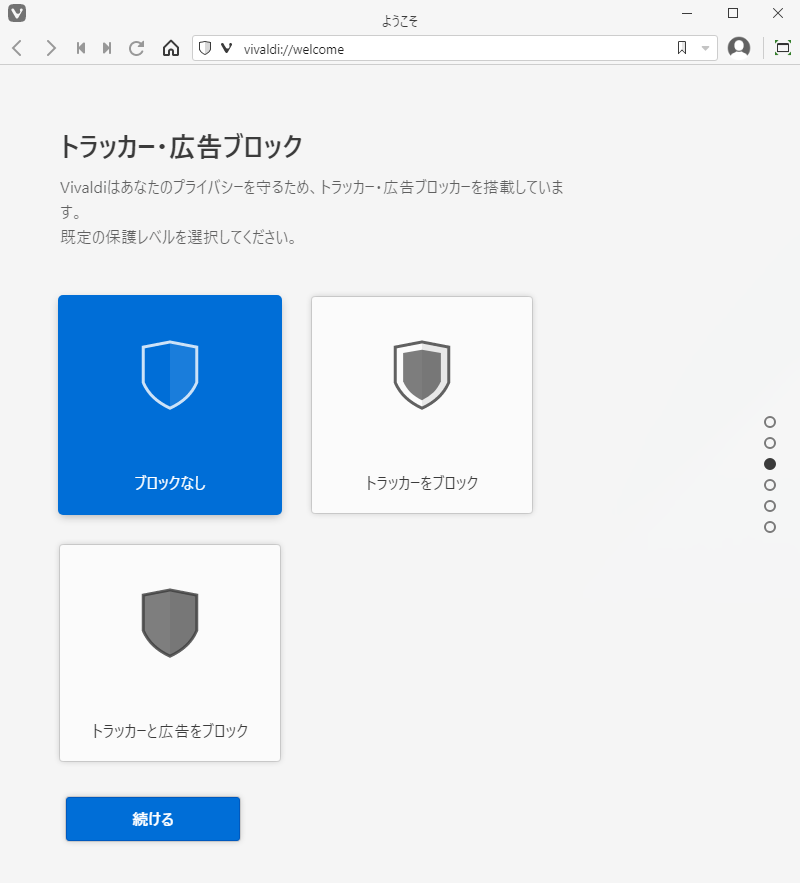Screen dimensions: 800x883
Task: Open the user profile avatar
Action: [739, 48]
